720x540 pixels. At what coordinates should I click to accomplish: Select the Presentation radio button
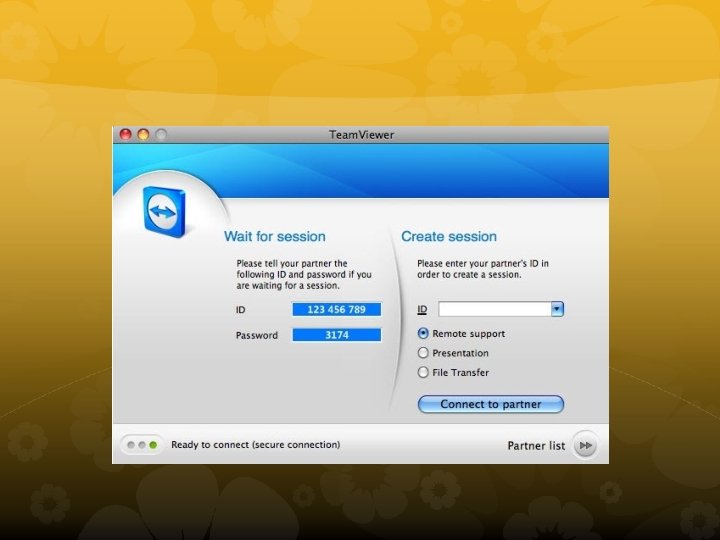(423, 353)
